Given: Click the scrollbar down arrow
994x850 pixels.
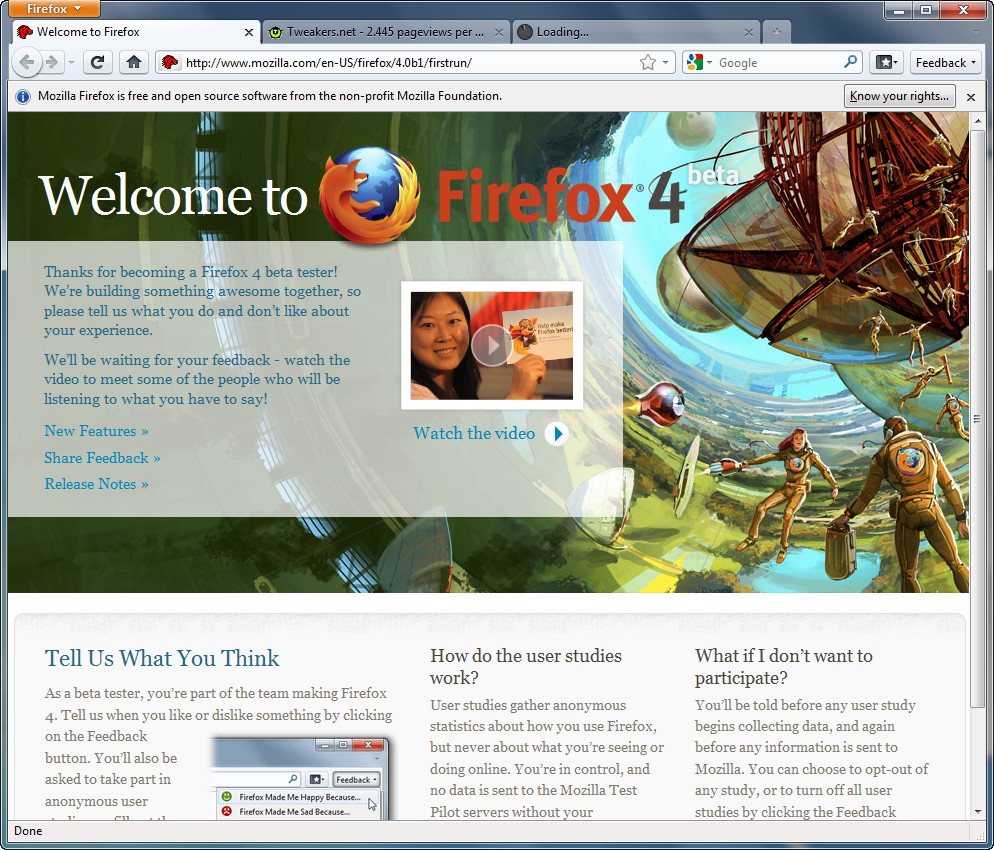Looking at the screenshot, I should click(x=978, y=812).
